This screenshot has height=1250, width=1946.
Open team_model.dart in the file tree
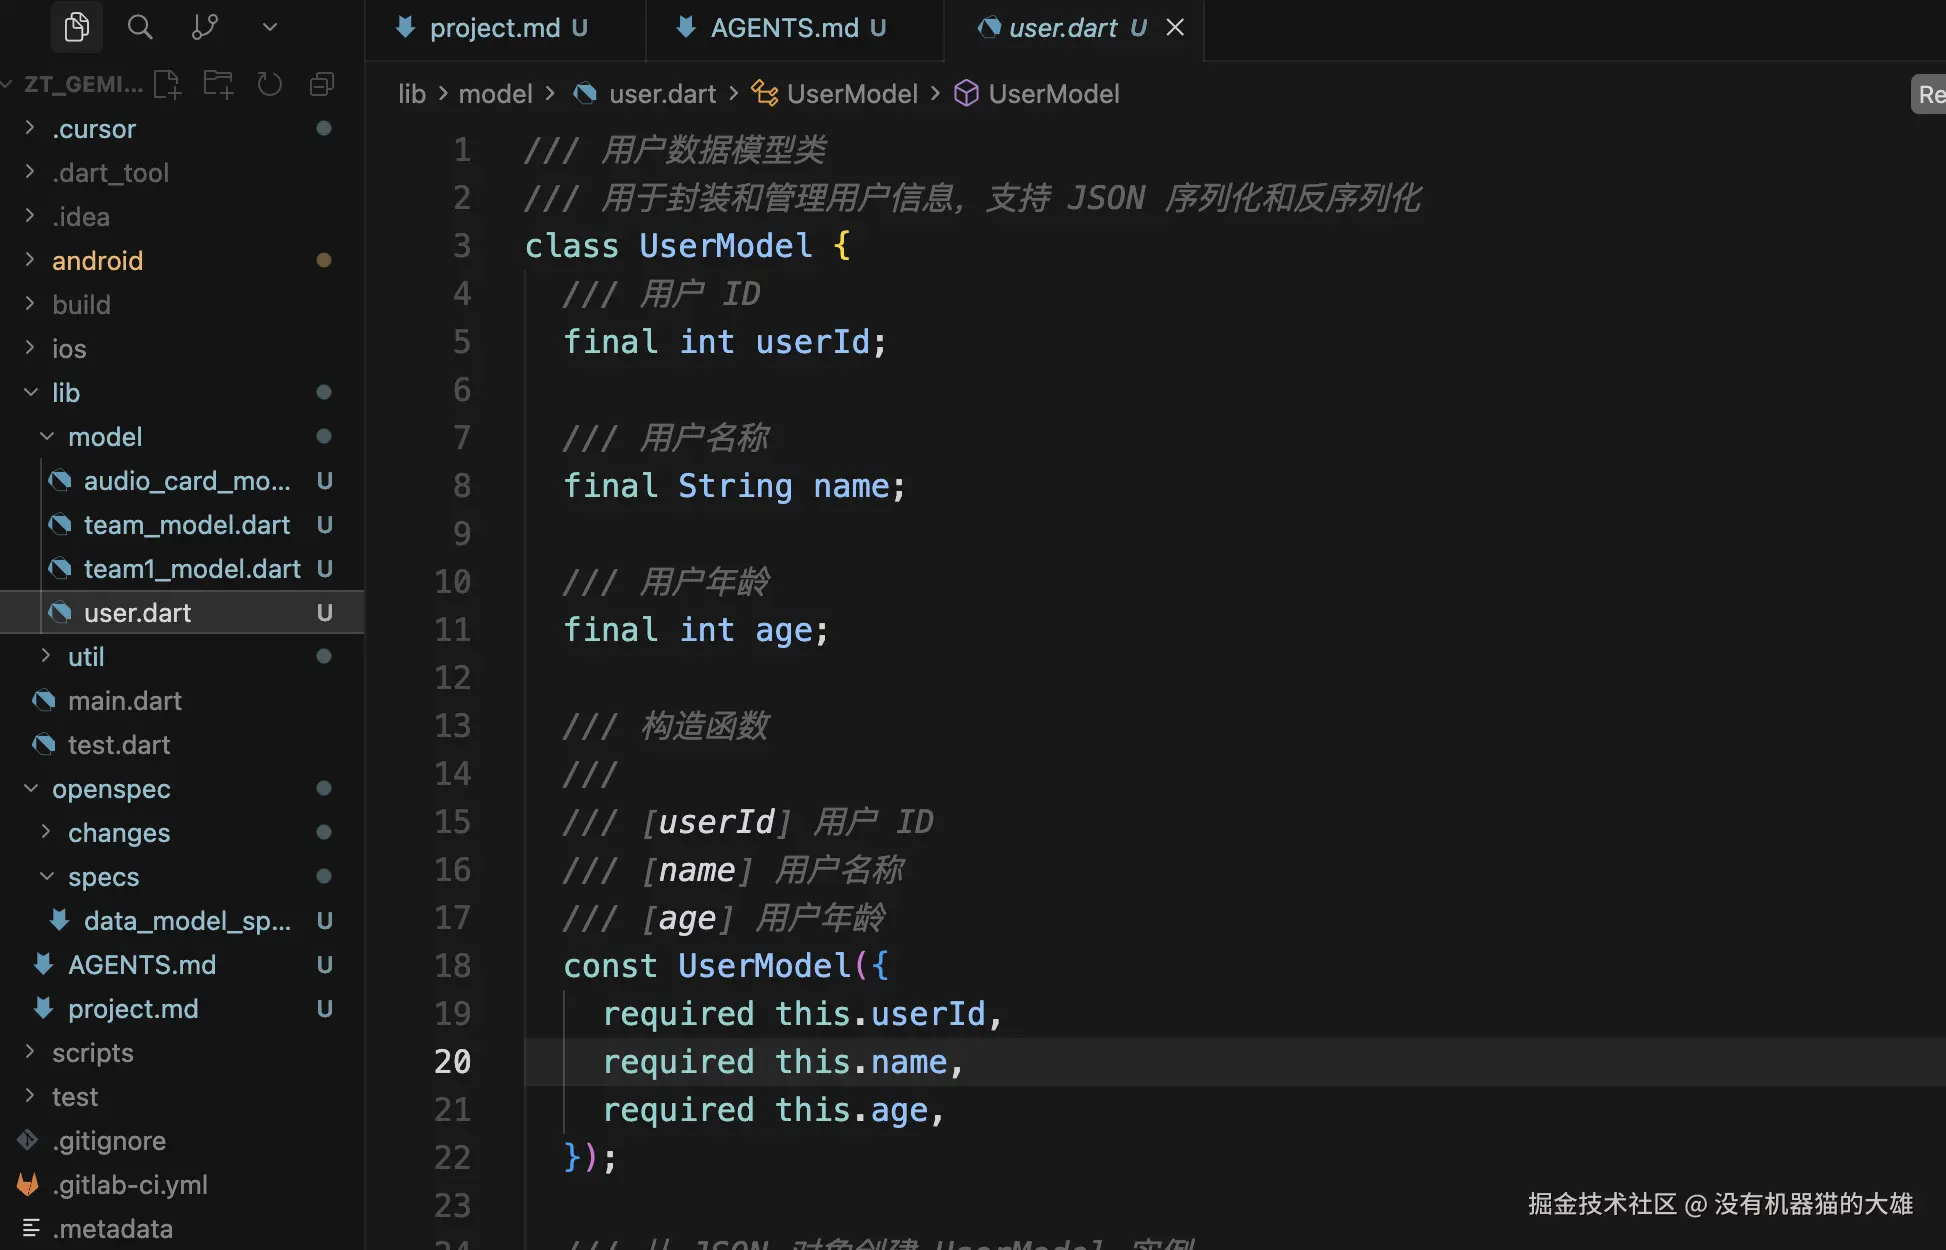click(x=186, y=525)
